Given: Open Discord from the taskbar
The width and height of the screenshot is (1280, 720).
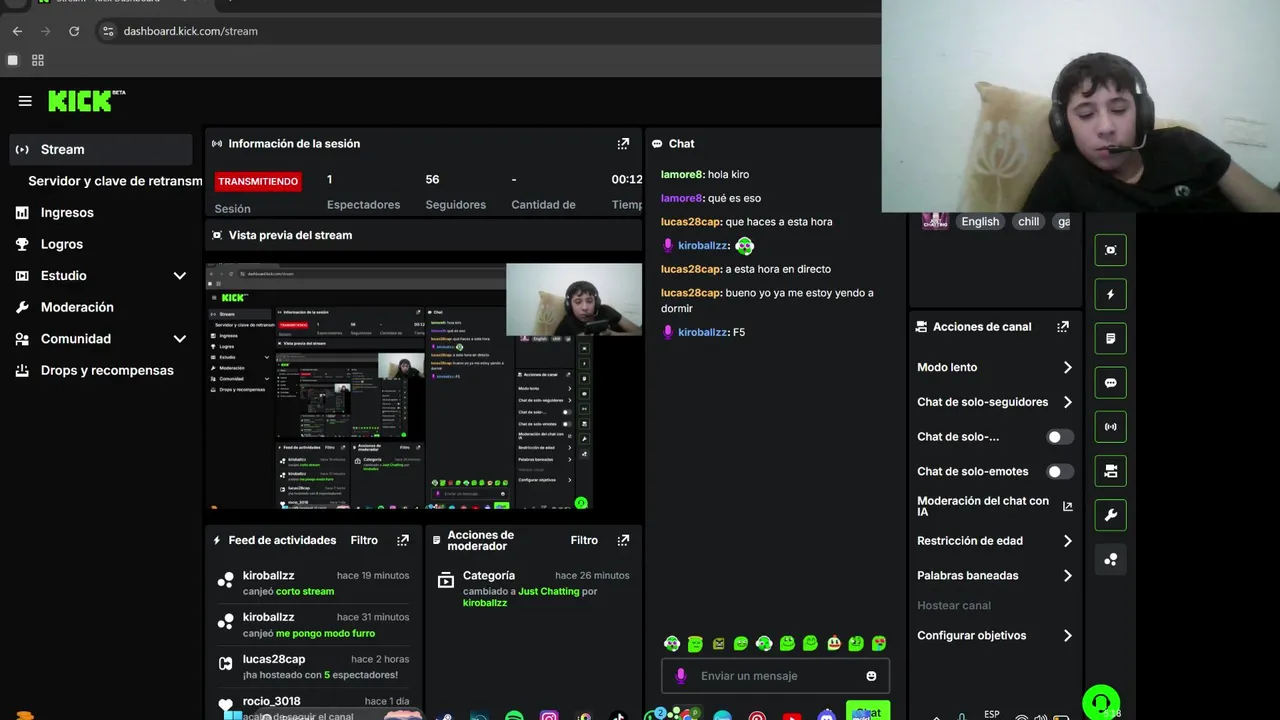Looking at the screenshot, I should (826, 716).
